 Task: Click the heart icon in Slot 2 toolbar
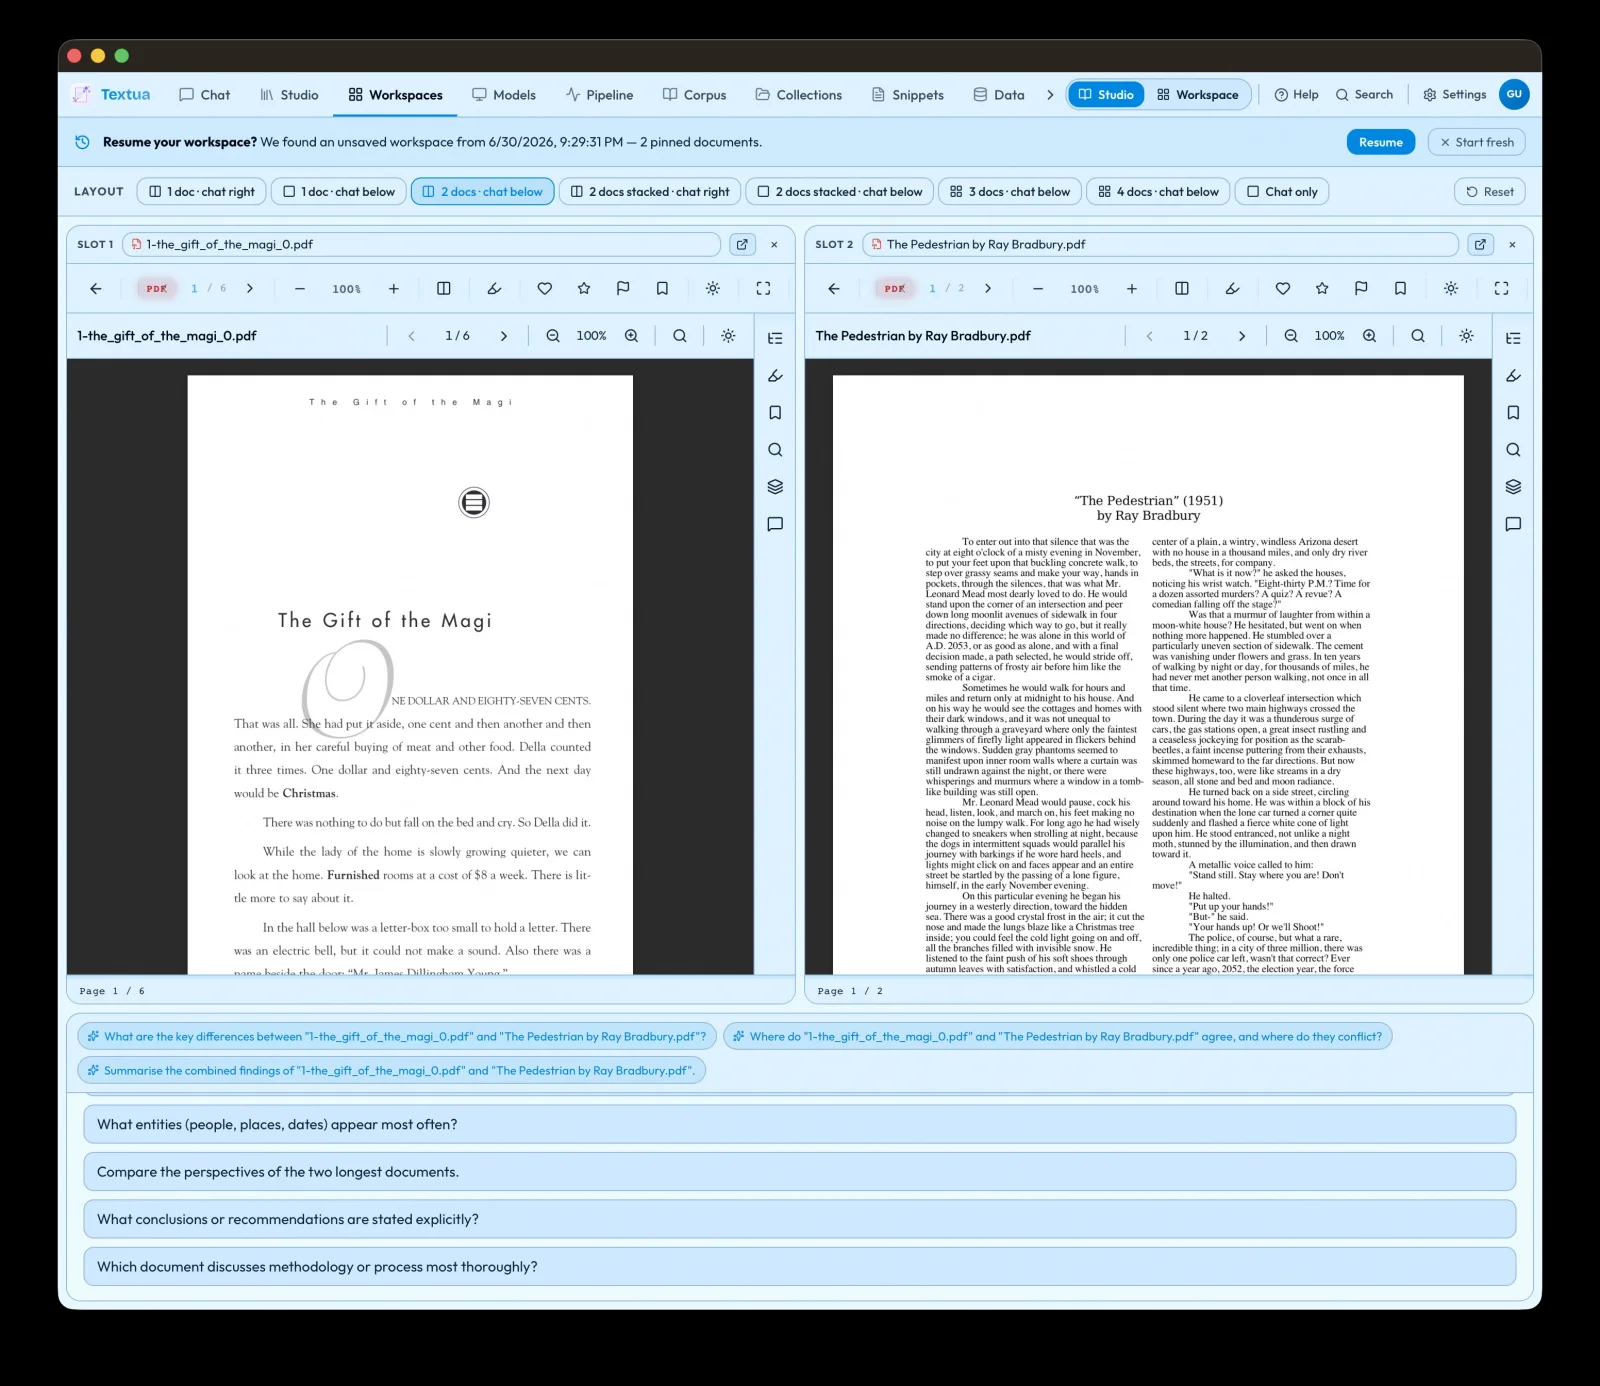1283,289
